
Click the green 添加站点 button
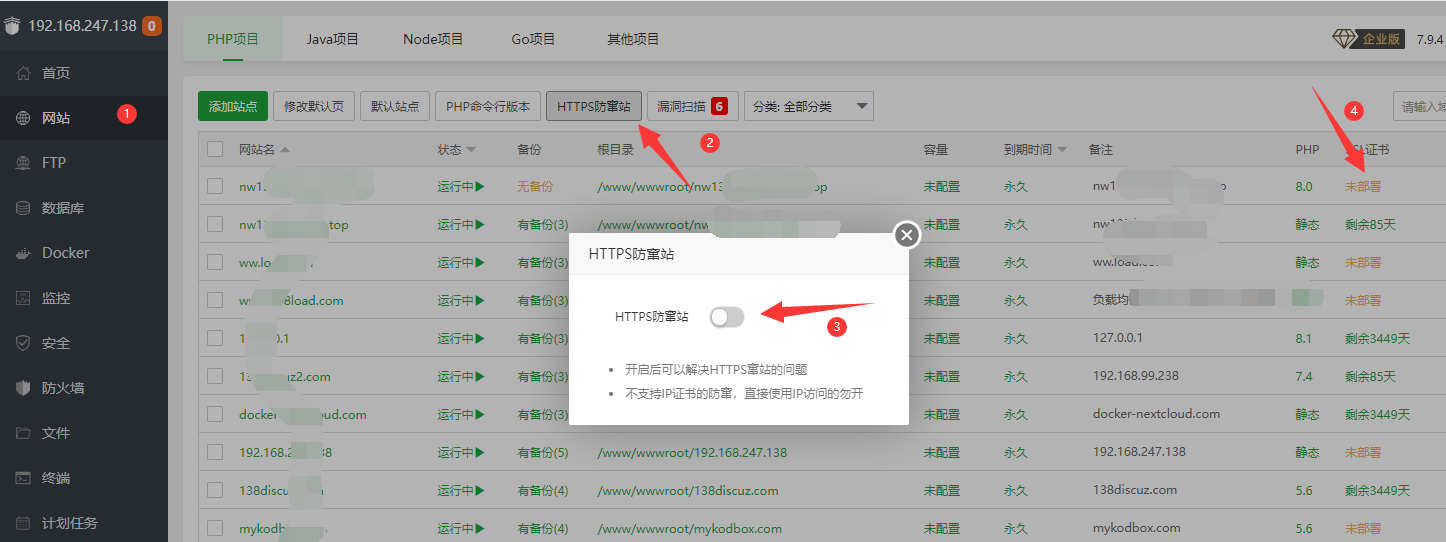233,106
